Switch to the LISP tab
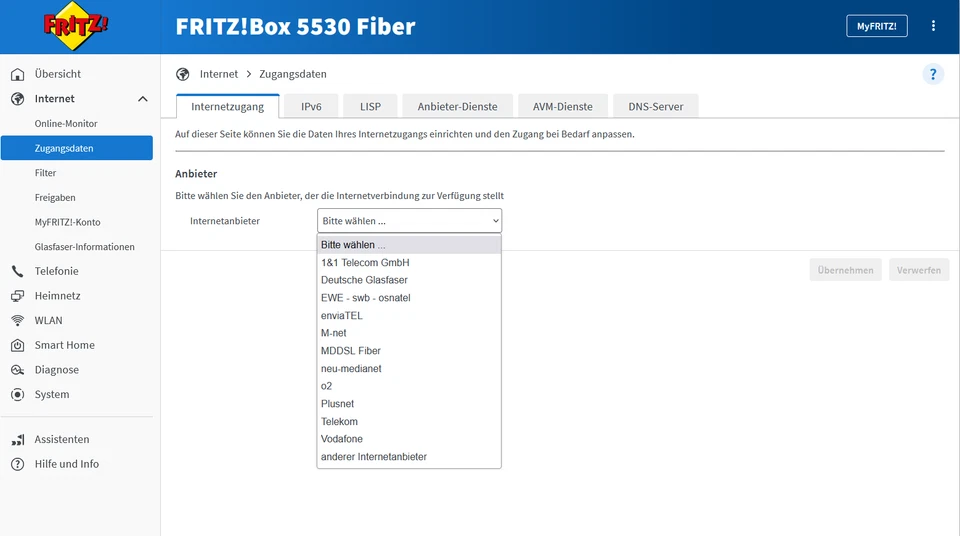 [370, 106]
